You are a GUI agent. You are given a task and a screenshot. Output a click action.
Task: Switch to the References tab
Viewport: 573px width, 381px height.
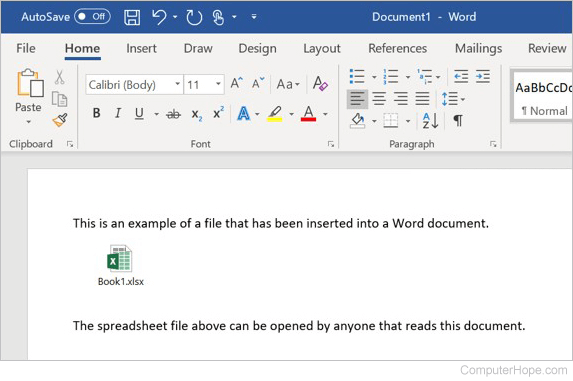pyautogui.click(x=398, y=48)
